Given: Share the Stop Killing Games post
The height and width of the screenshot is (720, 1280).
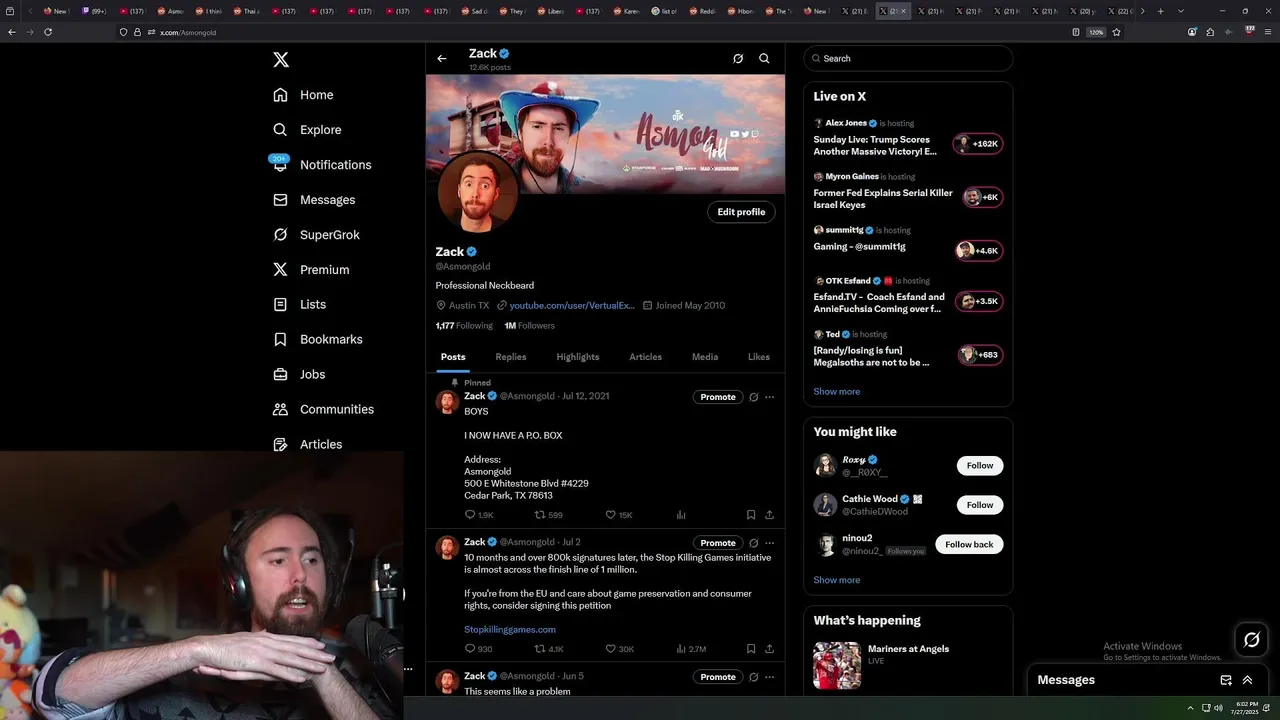Looking at the screenshot, I should pos(769,649).
